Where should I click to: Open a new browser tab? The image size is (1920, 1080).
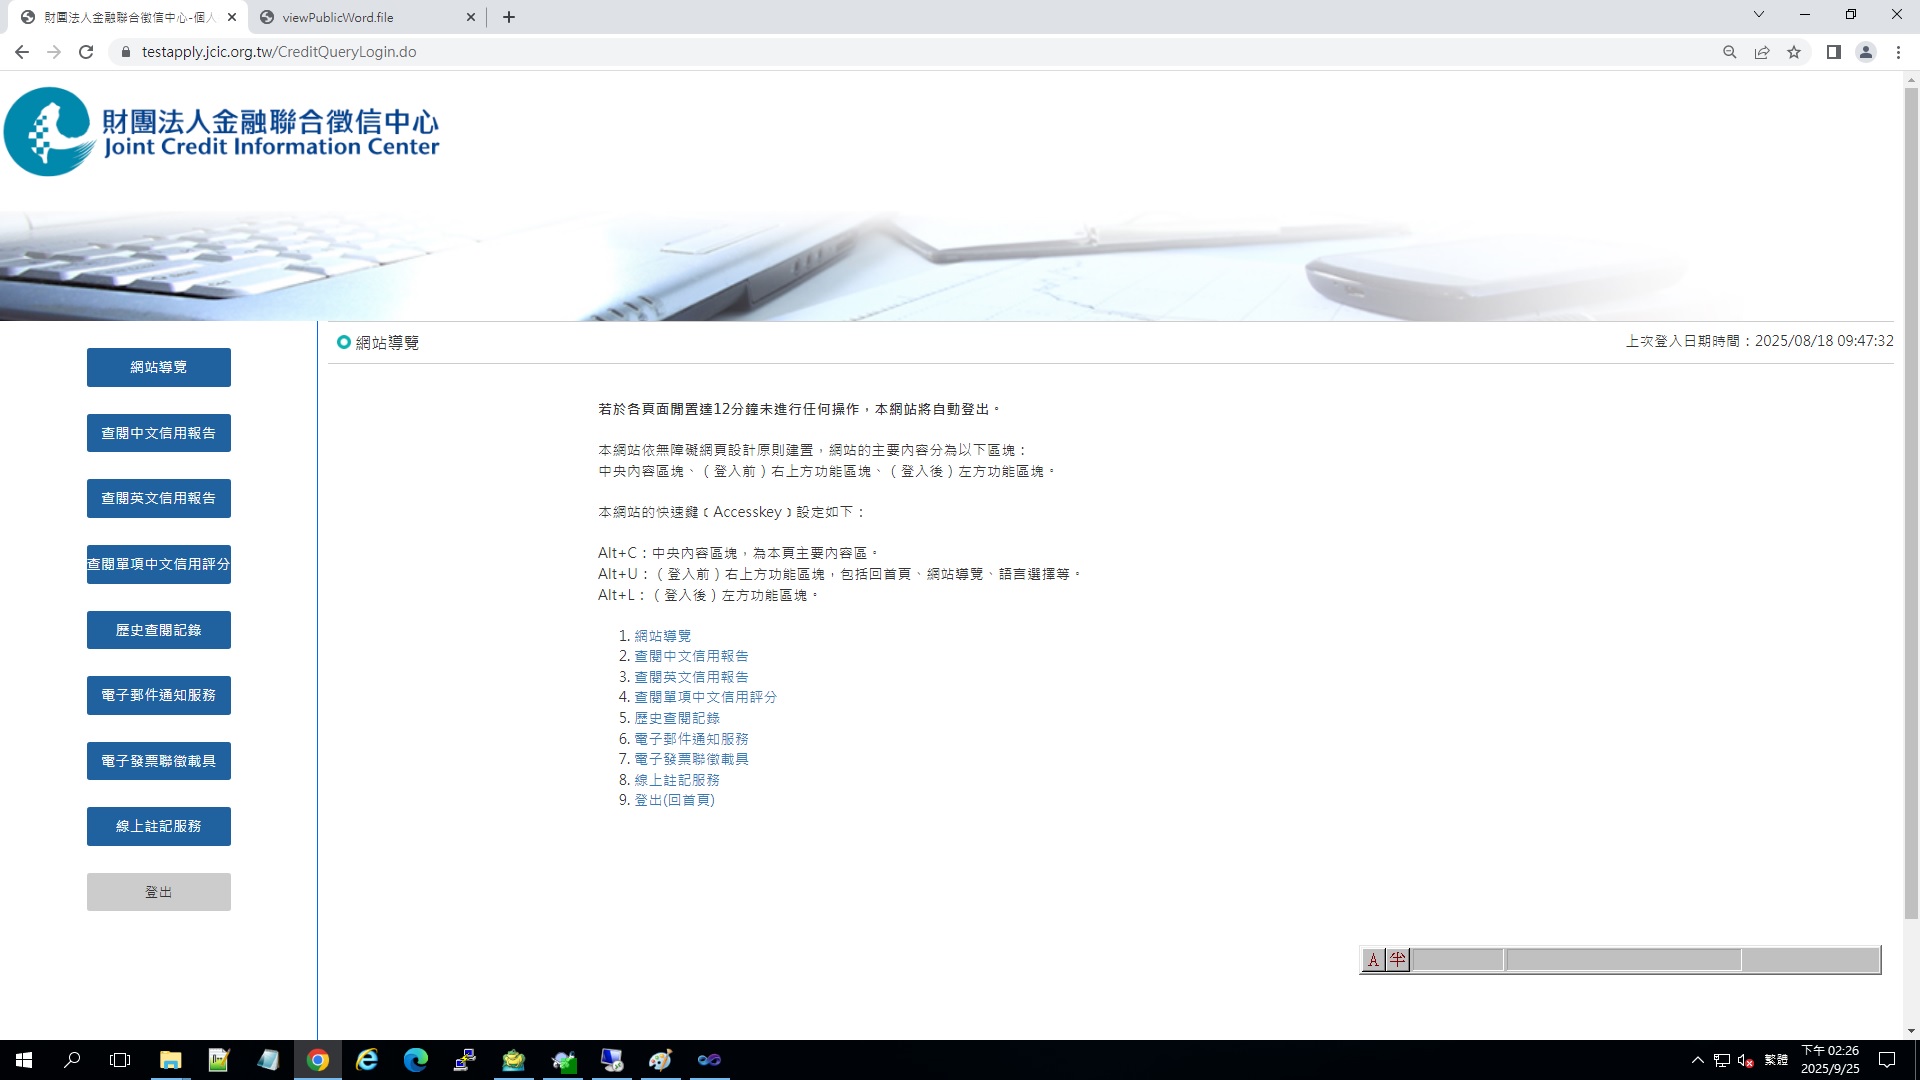[x=509, y=17]
